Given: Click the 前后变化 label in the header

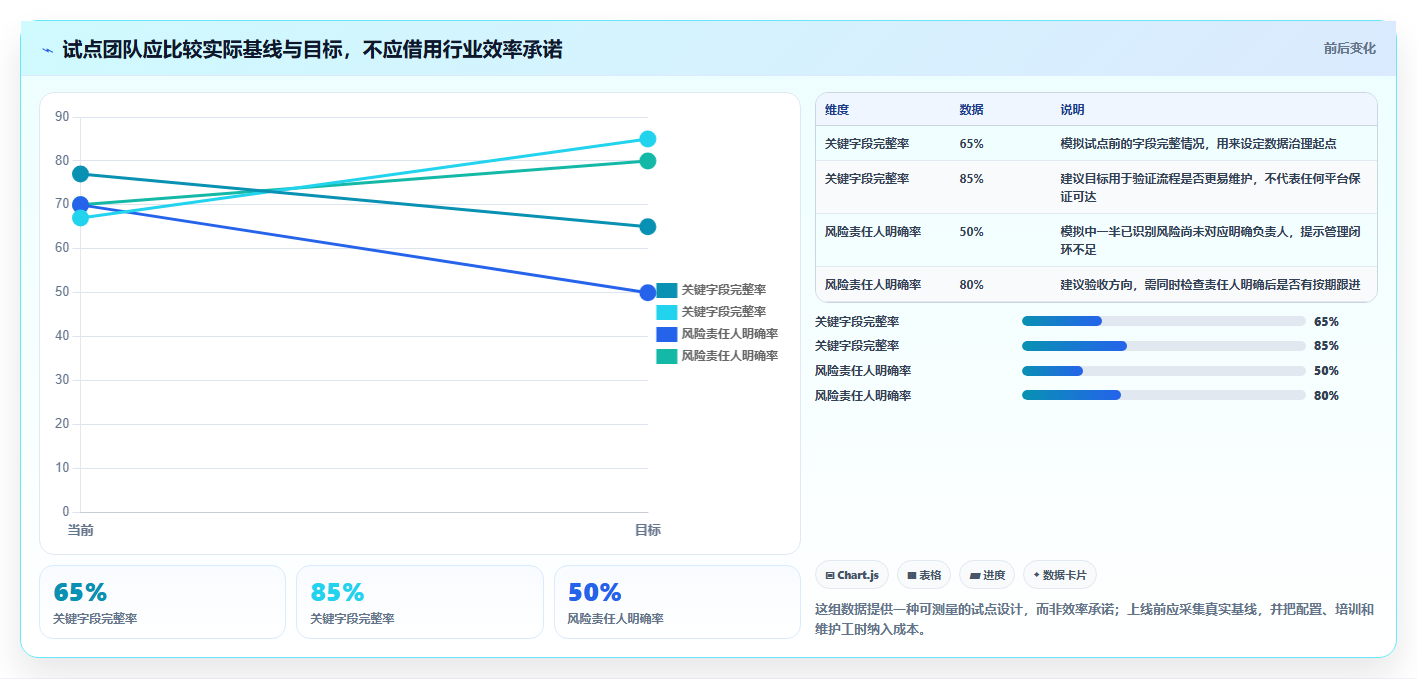Looking at the screenshot, I should click(x=1349, y=48).
